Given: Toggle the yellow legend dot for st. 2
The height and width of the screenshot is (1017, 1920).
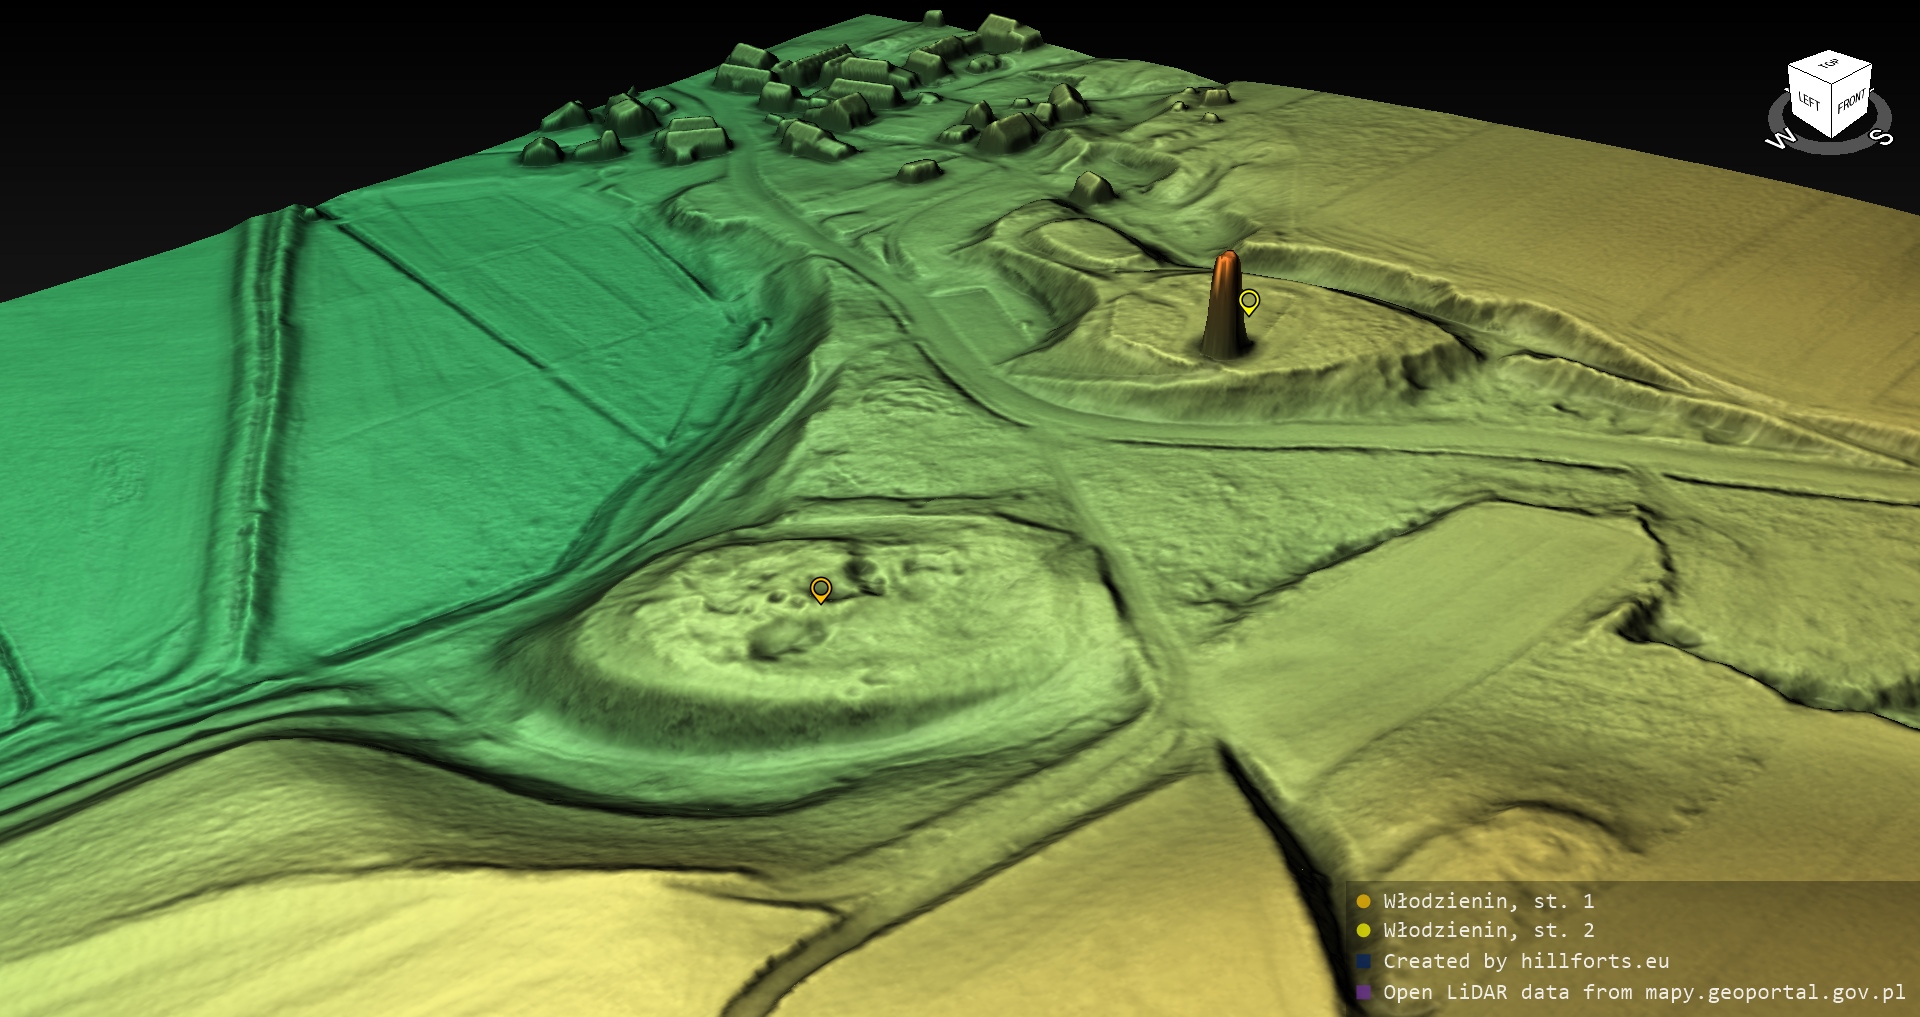Looking at the screenshot, I should click(x=1363, y=931).
